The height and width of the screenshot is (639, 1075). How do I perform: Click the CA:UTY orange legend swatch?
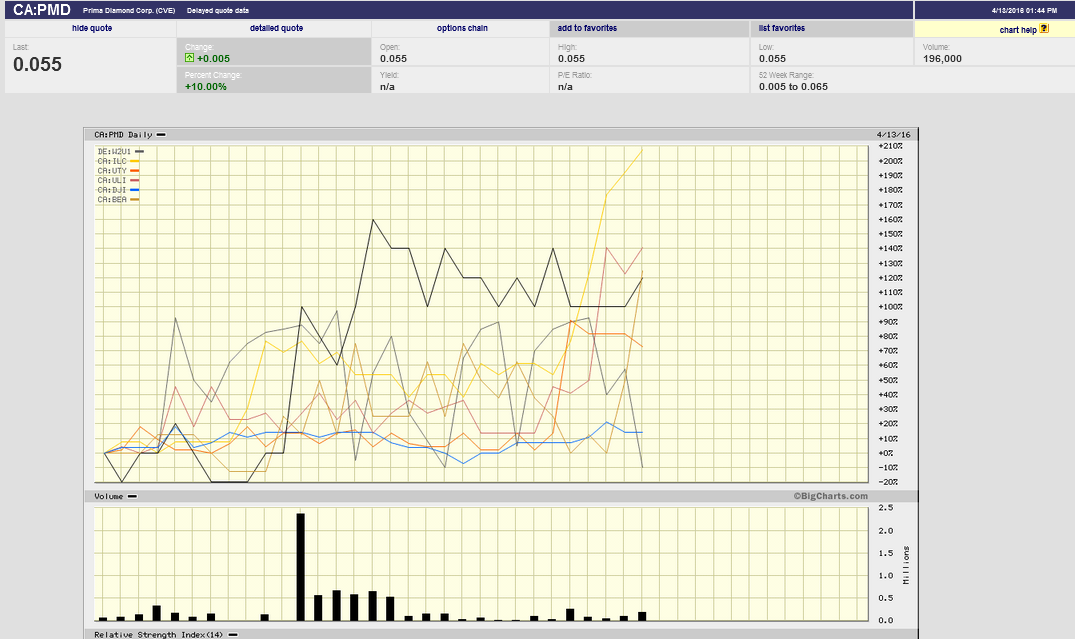tap(134, 171)
